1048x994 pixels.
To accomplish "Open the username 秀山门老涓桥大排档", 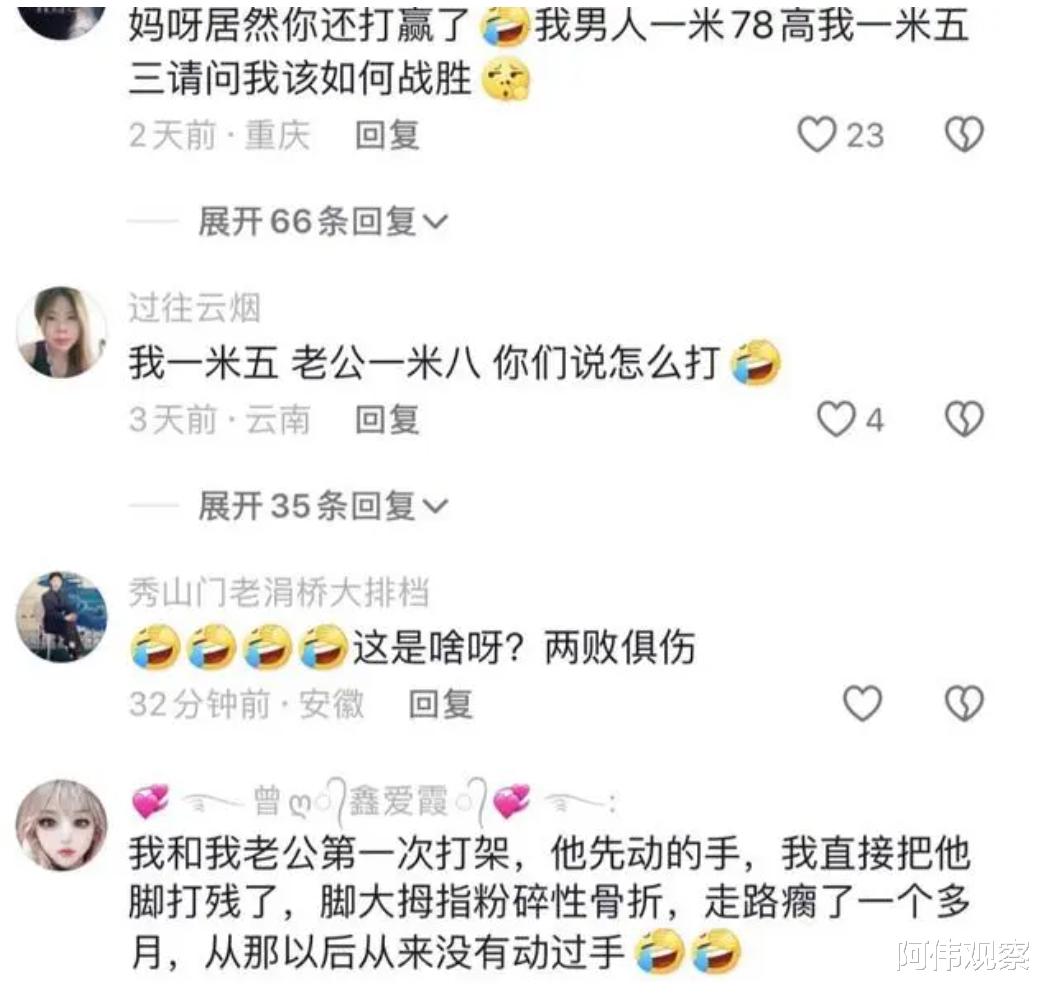I will click(279, 592).
